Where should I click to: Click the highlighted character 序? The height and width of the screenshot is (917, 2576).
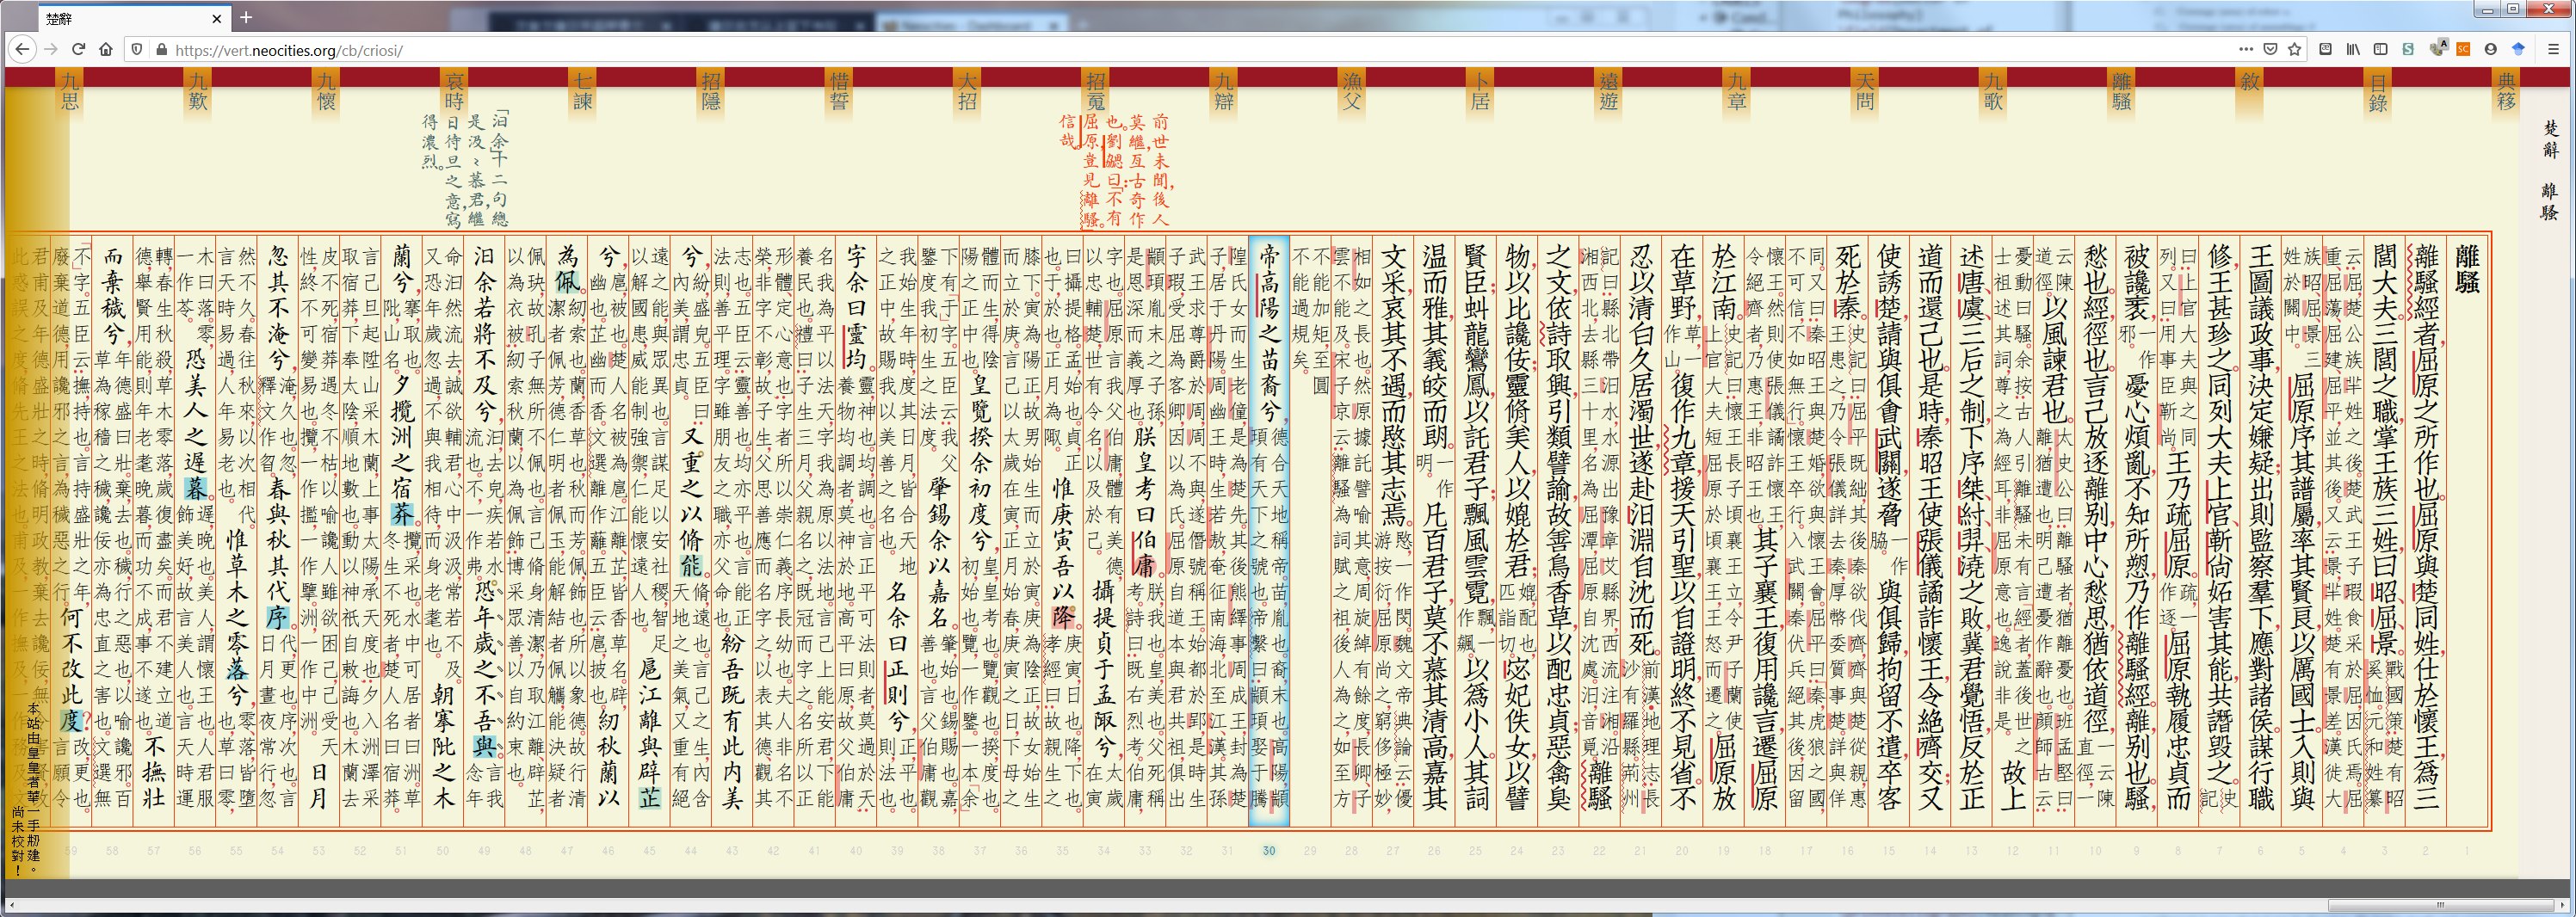coord(277,616)
